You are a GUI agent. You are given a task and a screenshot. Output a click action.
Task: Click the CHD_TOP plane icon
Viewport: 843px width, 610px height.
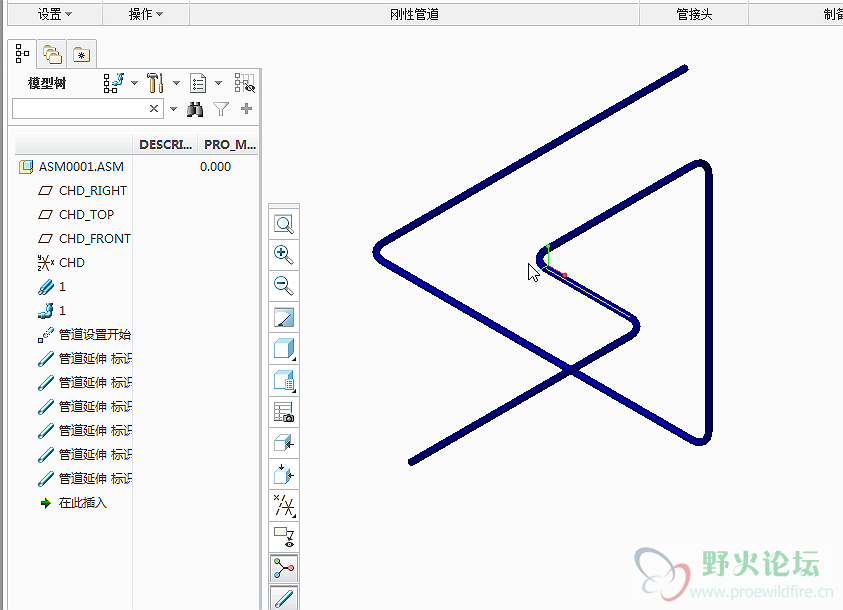(46, 214)
